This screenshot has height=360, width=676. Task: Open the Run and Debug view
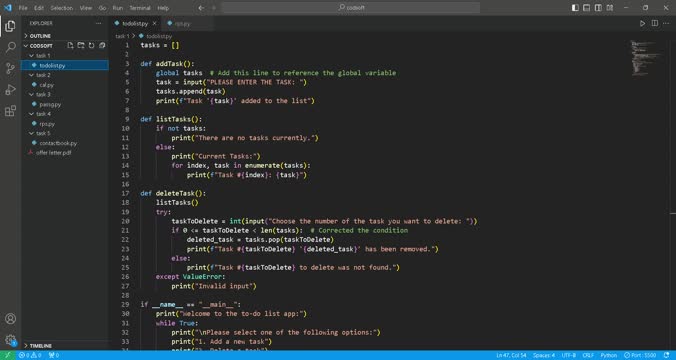(x=10, y=90)
